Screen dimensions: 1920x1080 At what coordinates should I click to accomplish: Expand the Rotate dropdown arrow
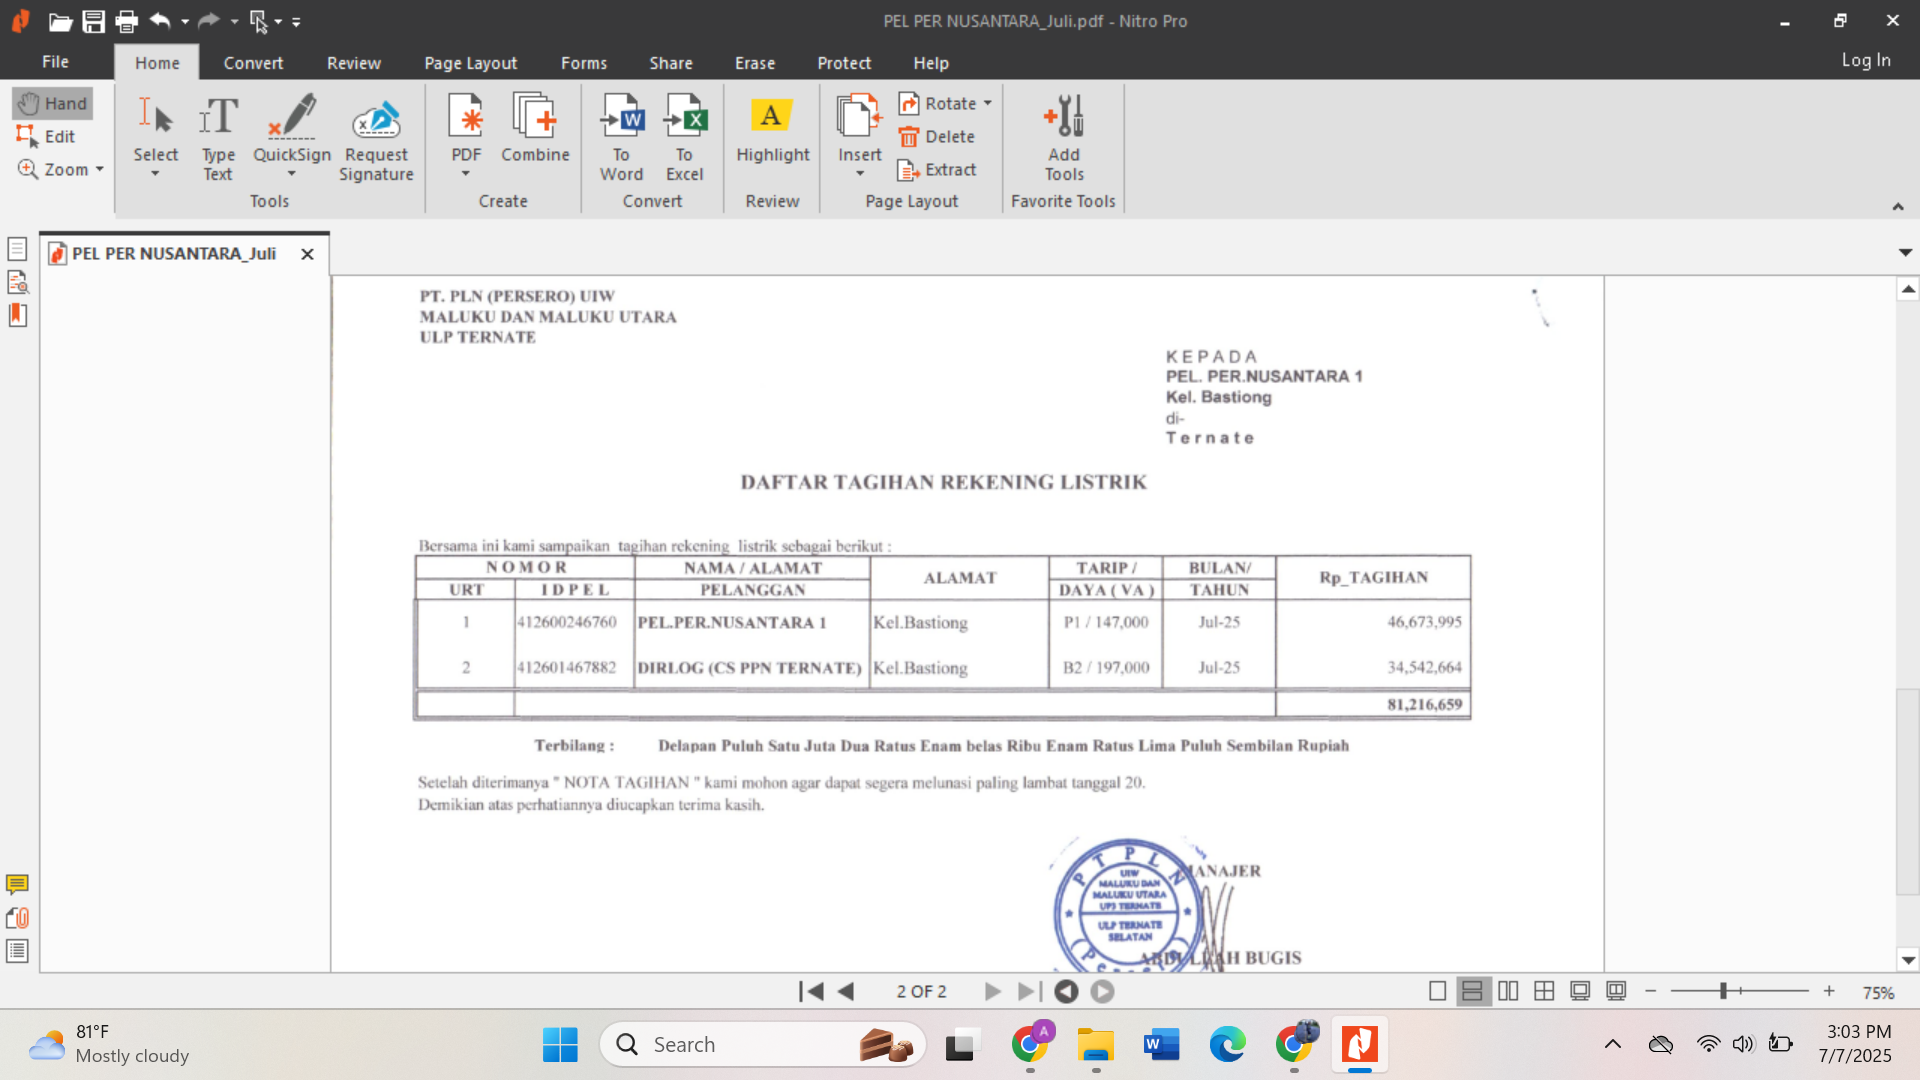[988, 103]
